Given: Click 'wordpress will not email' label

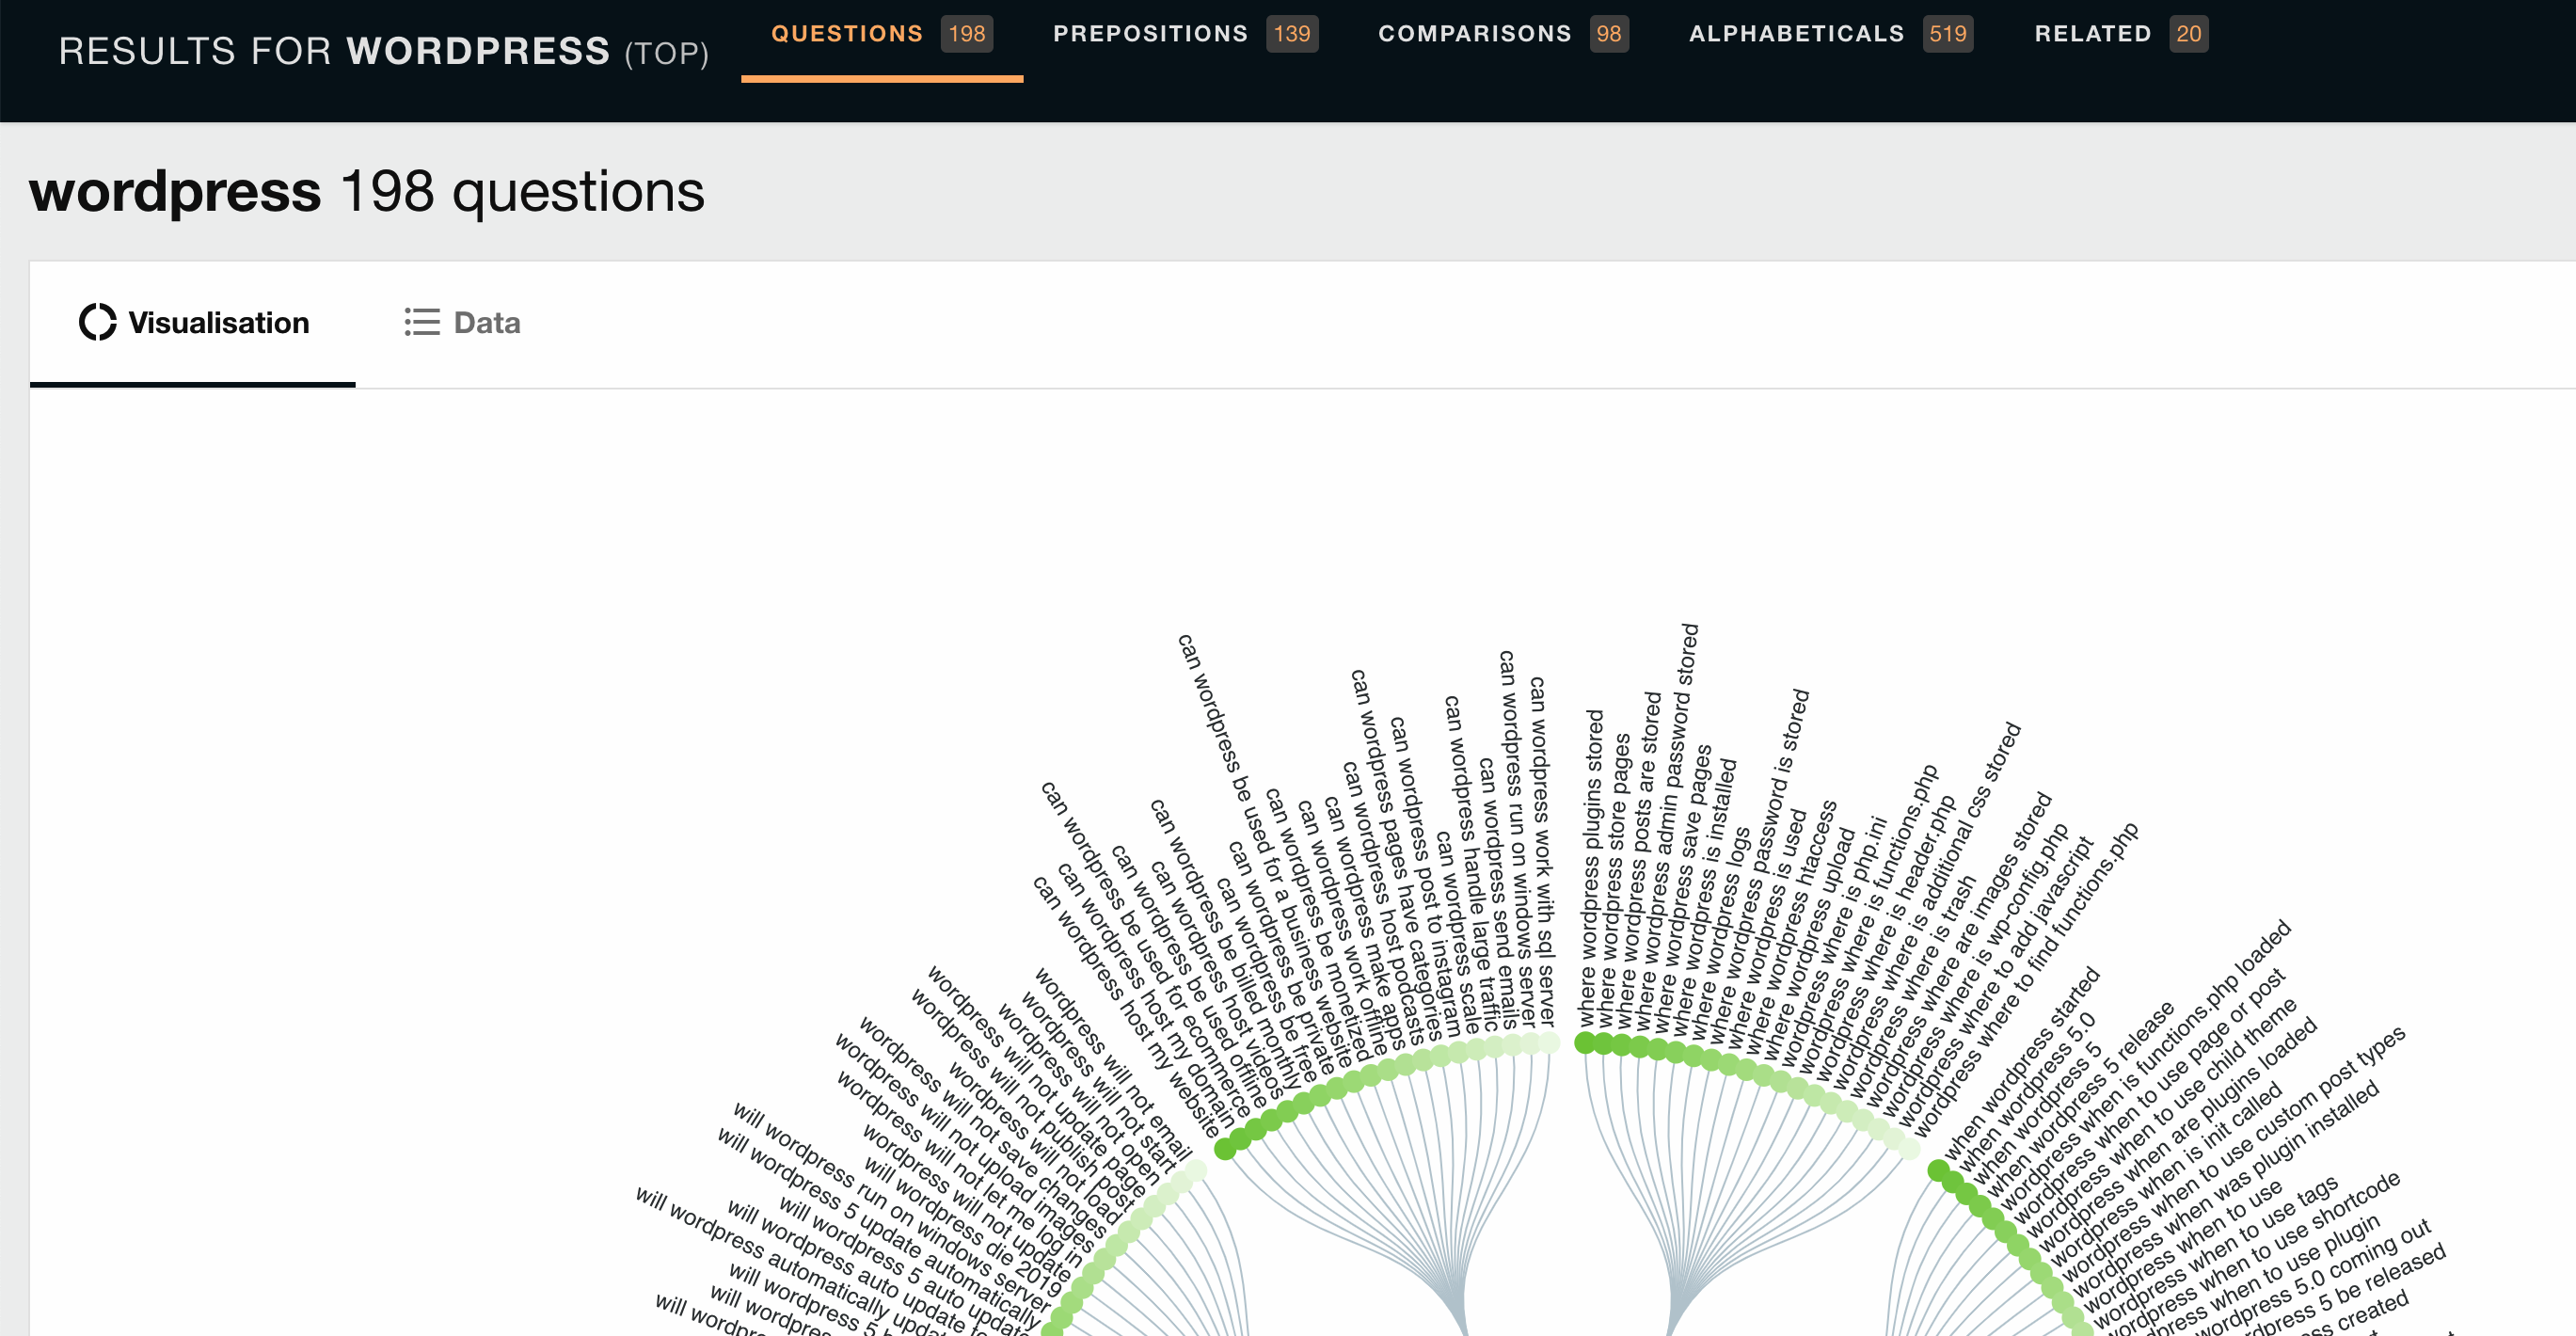Looking at the screenshot, I should pyautogui.click(x=1113, y=1062).
